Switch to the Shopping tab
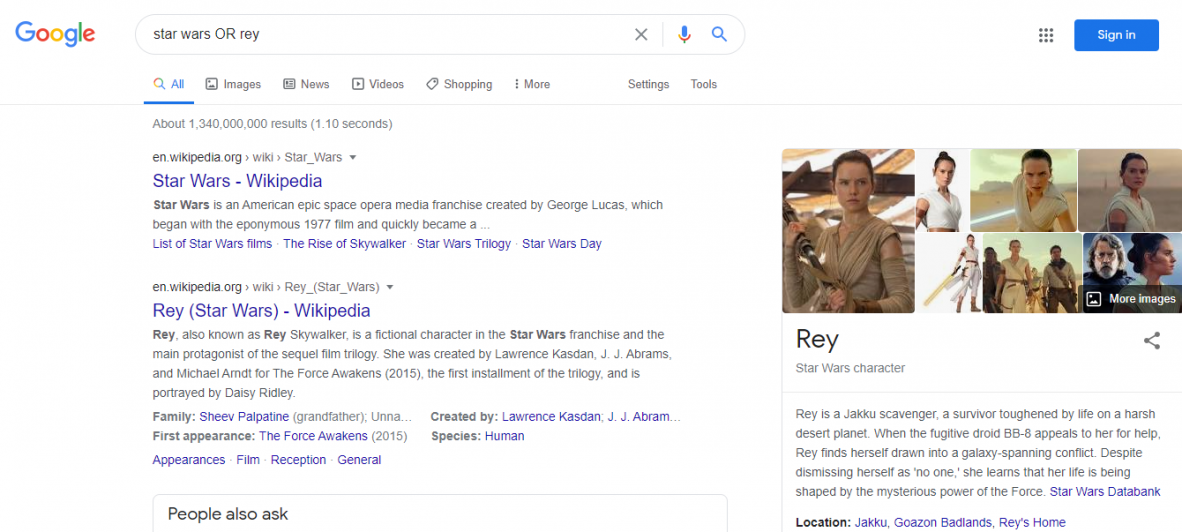 (x=459, y=84)
